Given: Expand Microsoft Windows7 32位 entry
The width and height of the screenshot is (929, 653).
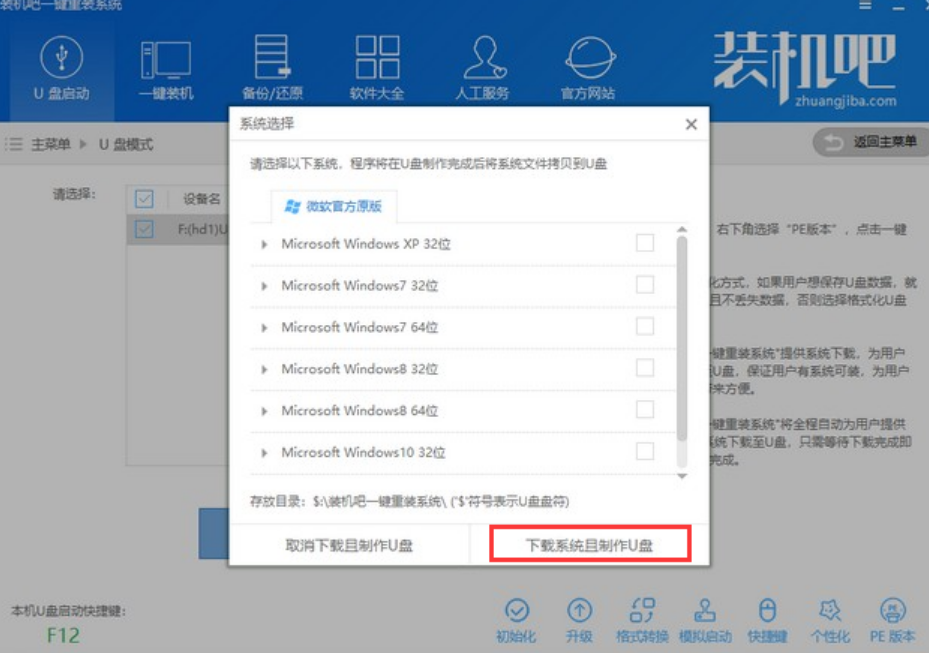Looking at the screenshot, I should 264,286.
